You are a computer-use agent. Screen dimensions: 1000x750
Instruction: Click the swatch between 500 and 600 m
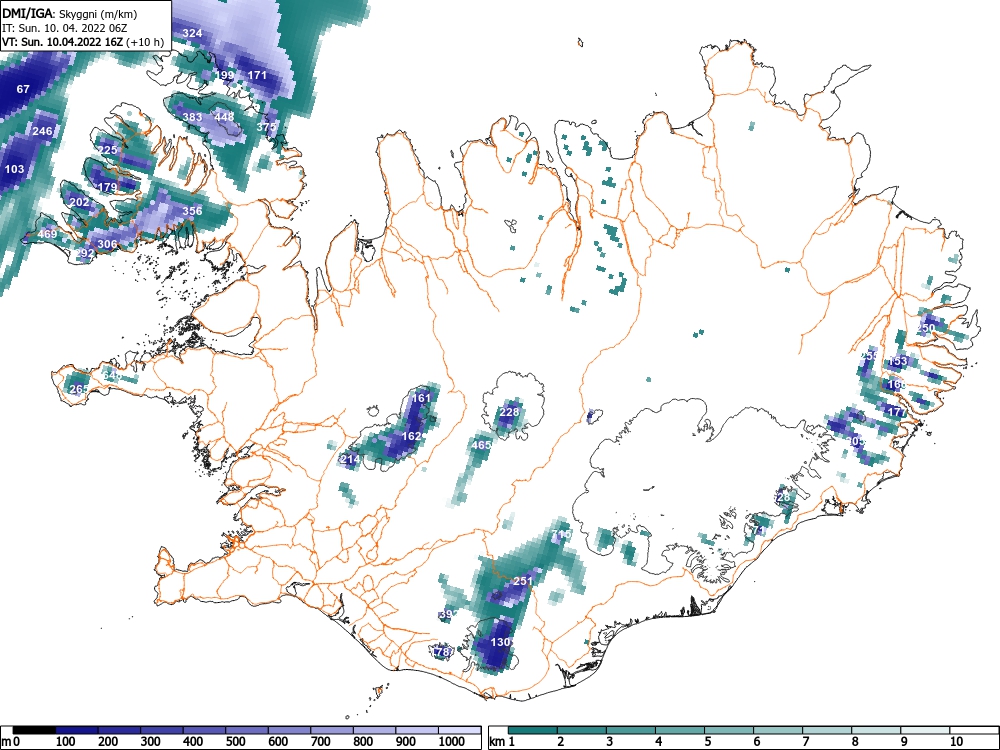(x=247, y=730)
